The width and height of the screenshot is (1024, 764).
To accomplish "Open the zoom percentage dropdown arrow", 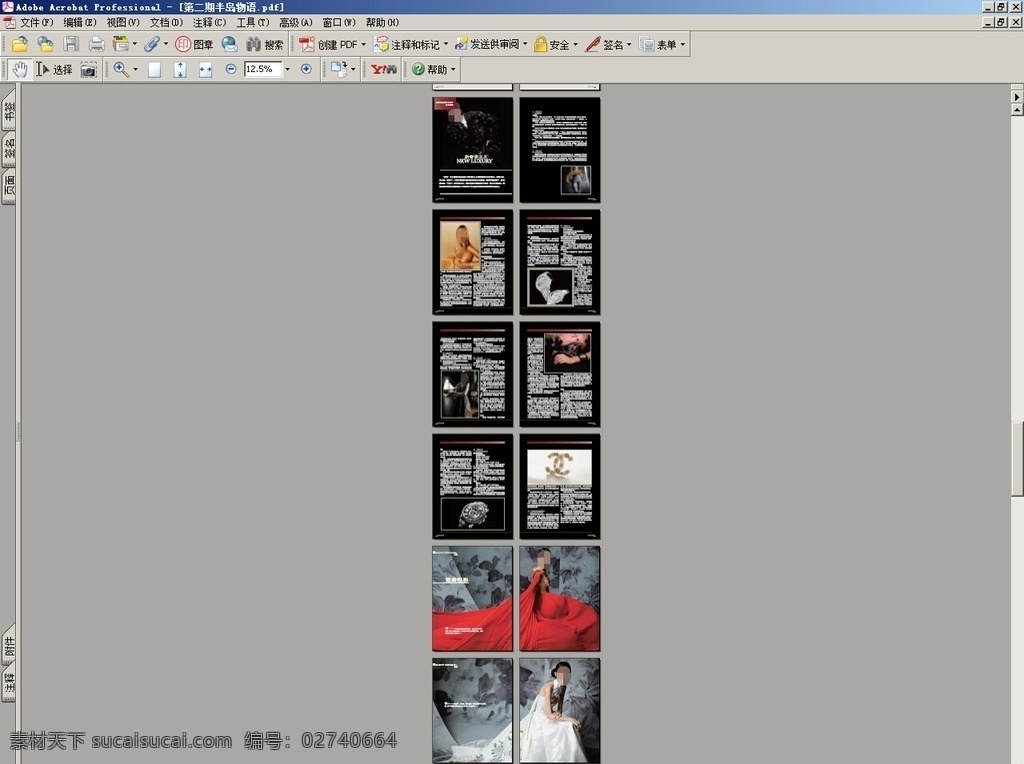I will (287, 69).
